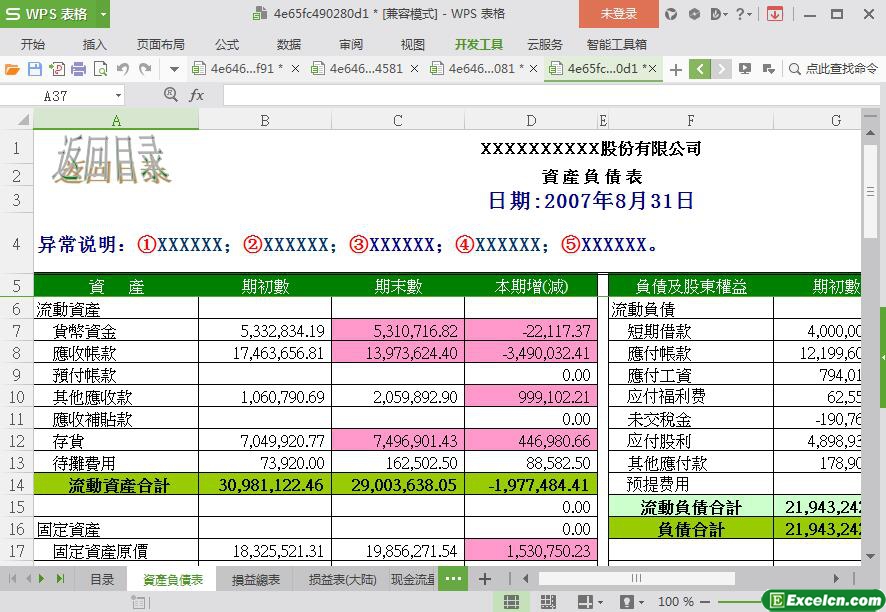Jump to the last sheet arrow
Viewport: 886px width, 612px height.
[x=61, y=579]
